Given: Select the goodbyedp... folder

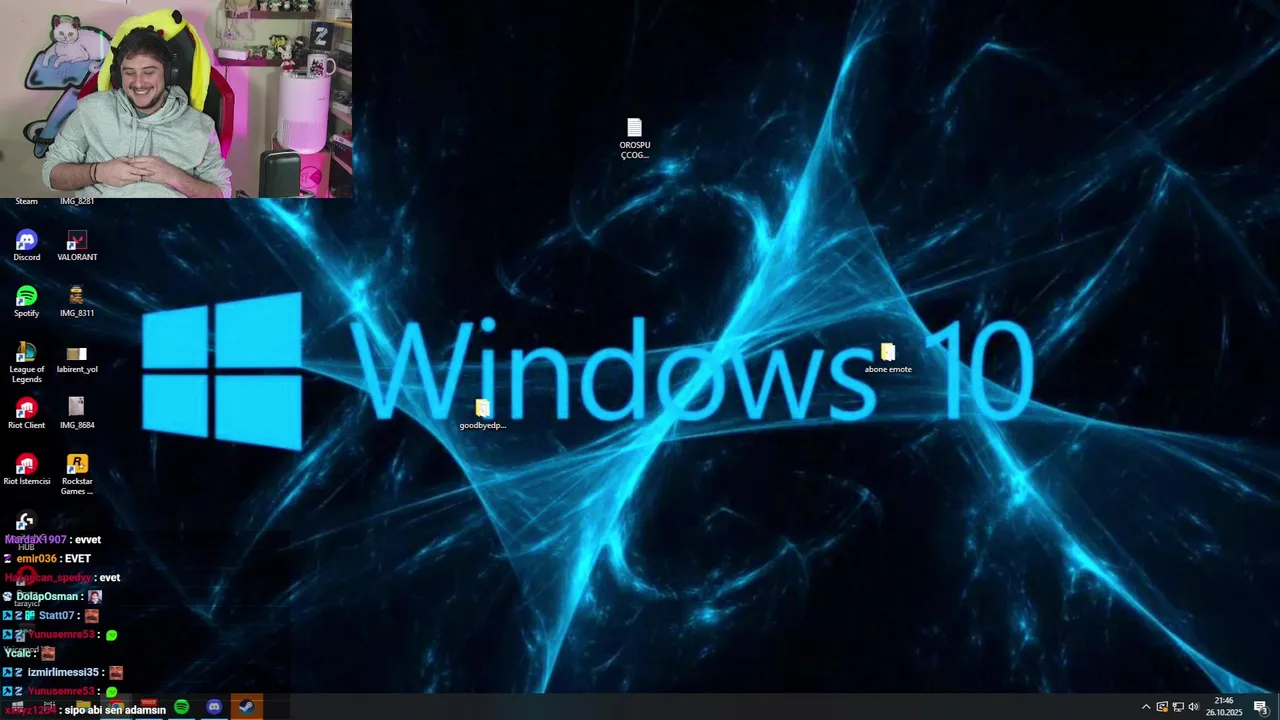Looking at the screenshot, I should (483, 414).
